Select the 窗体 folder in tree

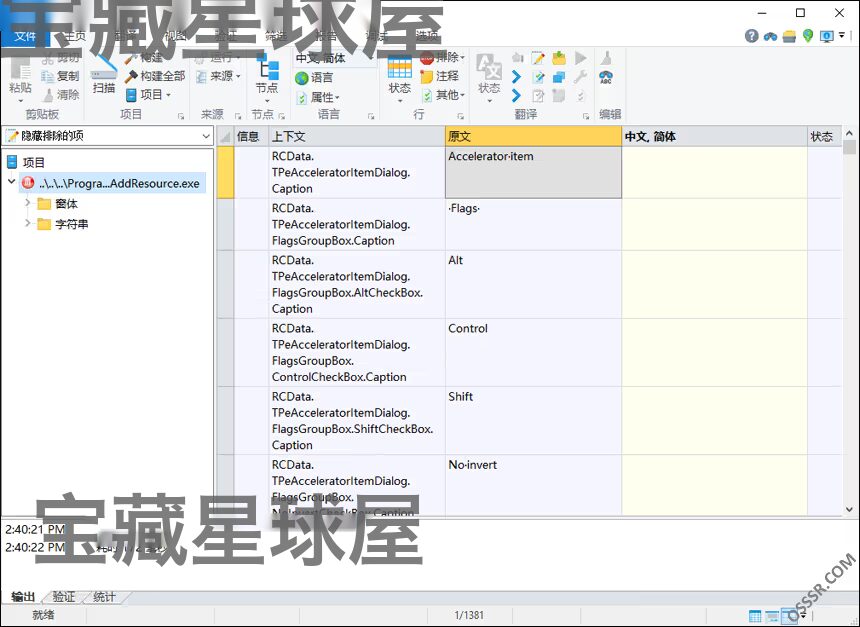[x=58, y=204]
